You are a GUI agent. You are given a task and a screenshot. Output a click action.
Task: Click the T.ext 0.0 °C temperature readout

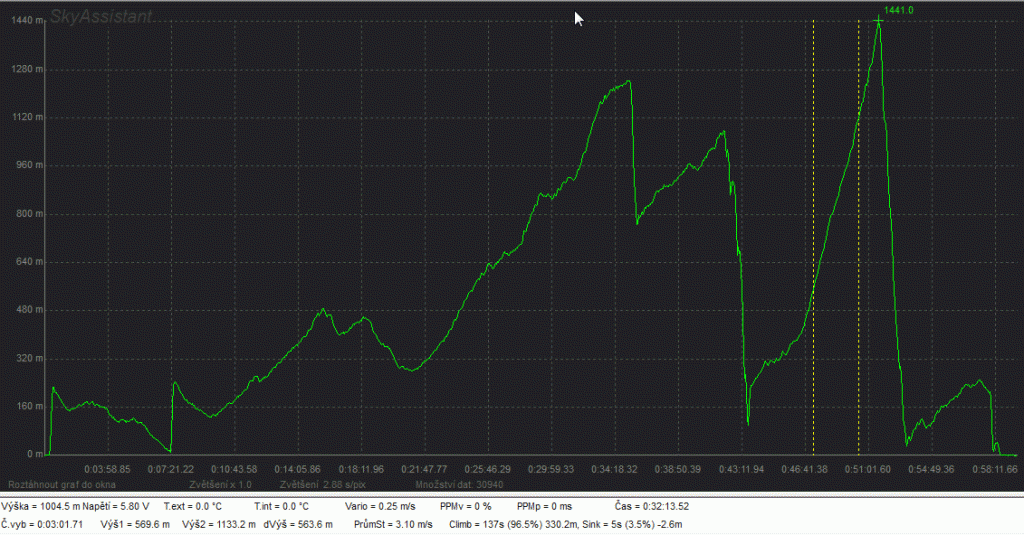pyautogui.click(x=193, y=506)
